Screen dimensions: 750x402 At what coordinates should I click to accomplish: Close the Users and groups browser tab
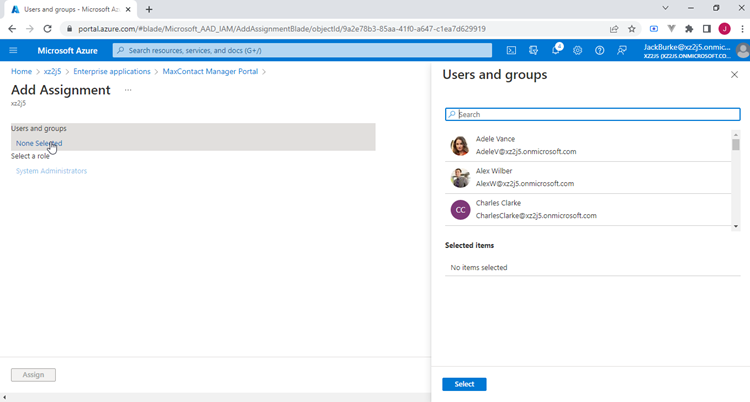128,10
